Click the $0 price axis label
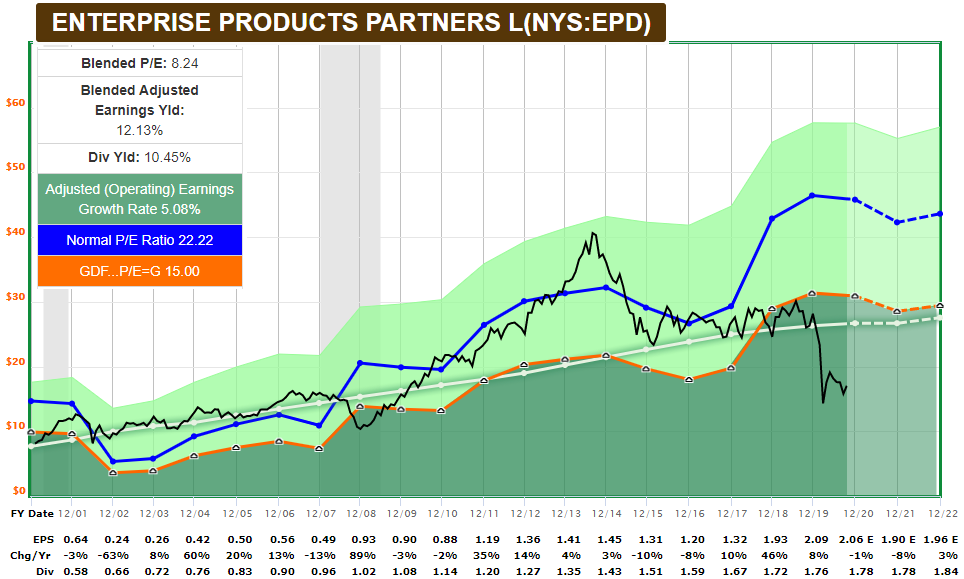The image size is (964, 579). point(18,490)
